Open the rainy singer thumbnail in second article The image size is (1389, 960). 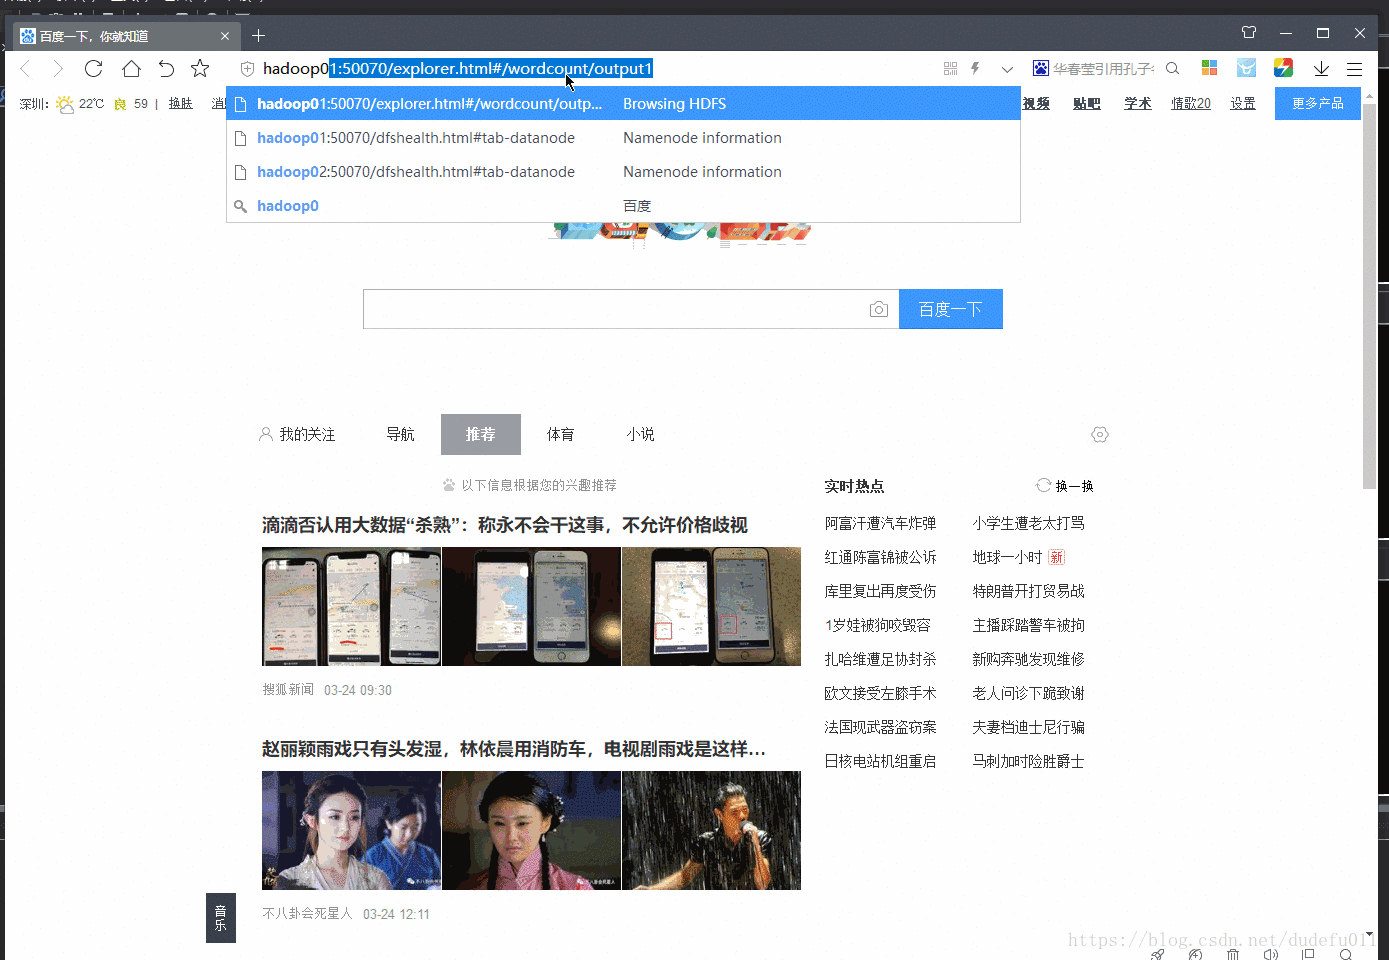(711, 830)
